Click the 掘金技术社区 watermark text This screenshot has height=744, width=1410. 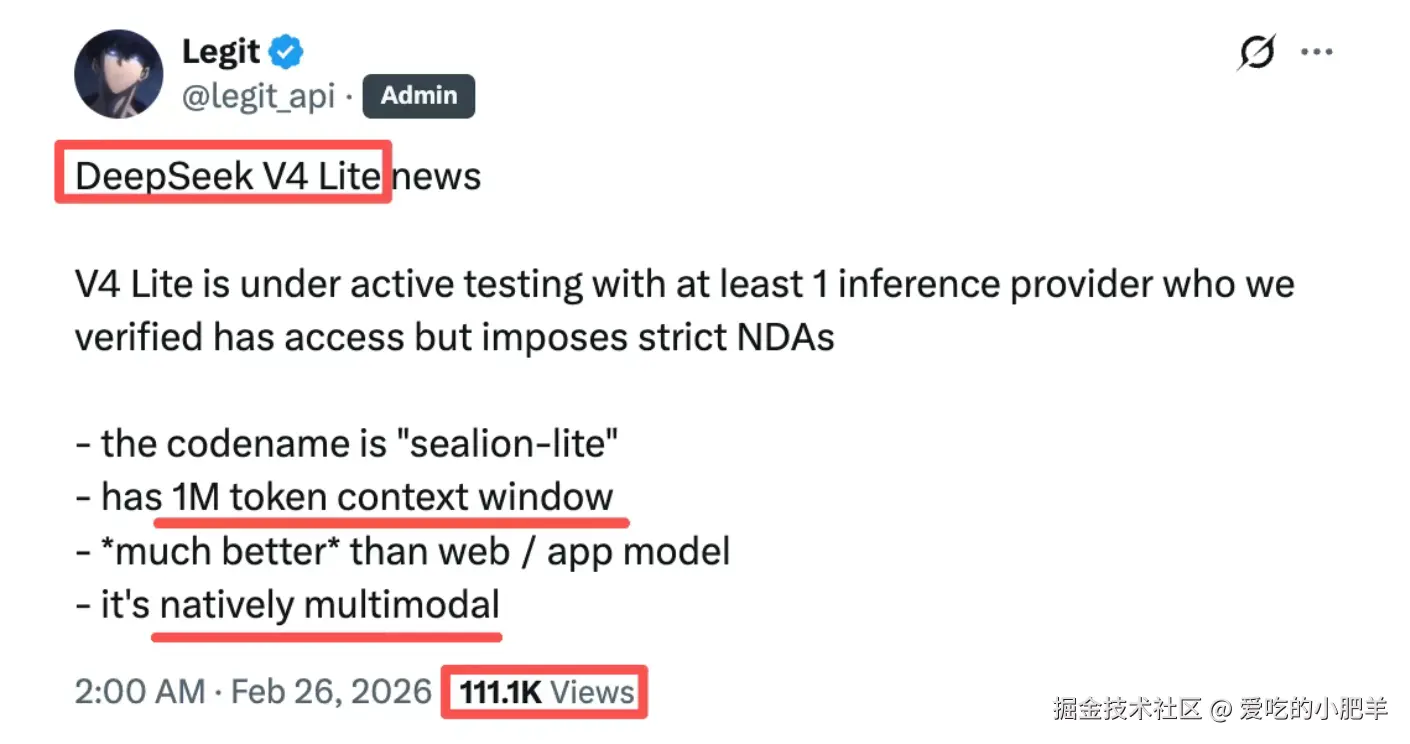tap(1126, 708)
